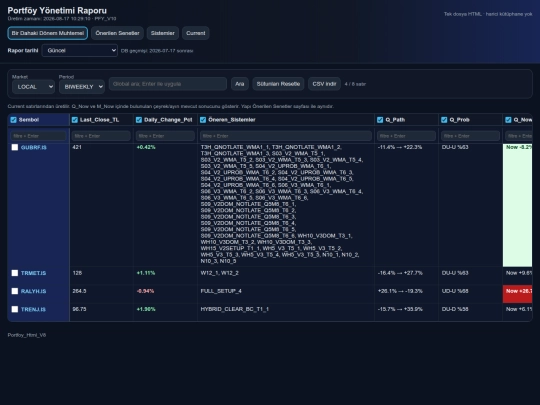
Task: Disable the Öneren_Sistemler column checkbox
Action: (203, 120)
